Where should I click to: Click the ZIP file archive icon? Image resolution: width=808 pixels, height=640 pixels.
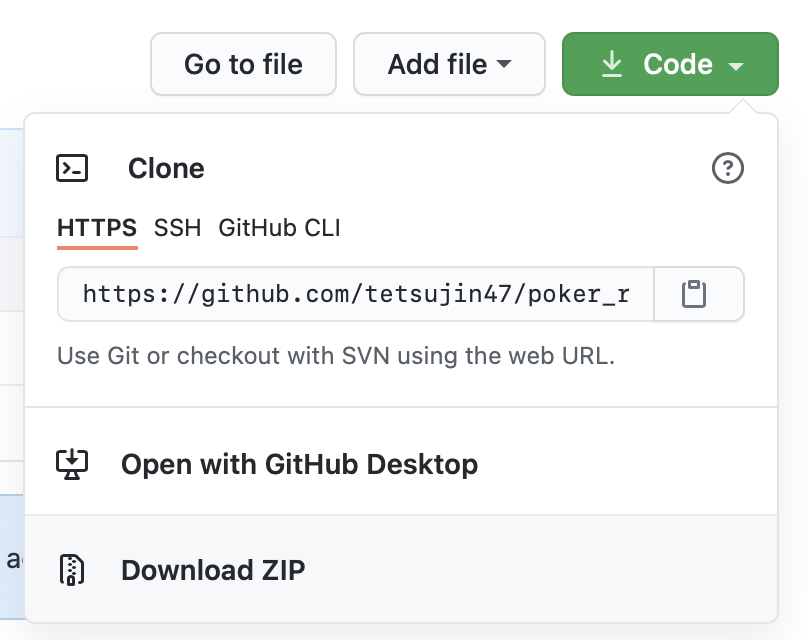(72, 569)
